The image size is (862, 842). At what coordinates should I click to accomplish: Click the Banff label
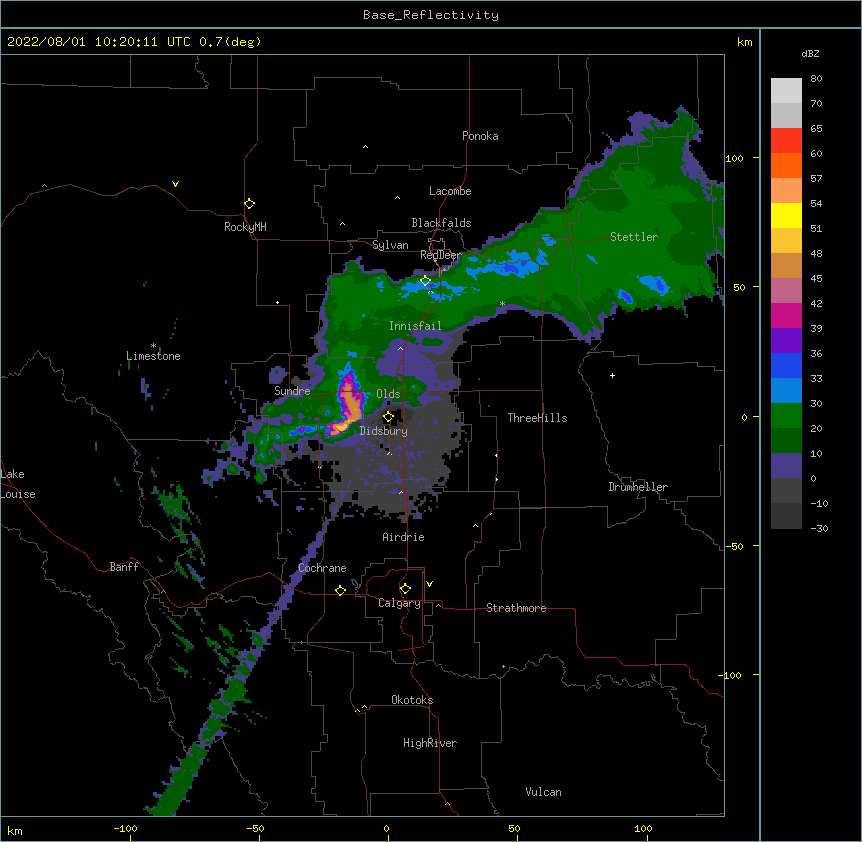124,567
